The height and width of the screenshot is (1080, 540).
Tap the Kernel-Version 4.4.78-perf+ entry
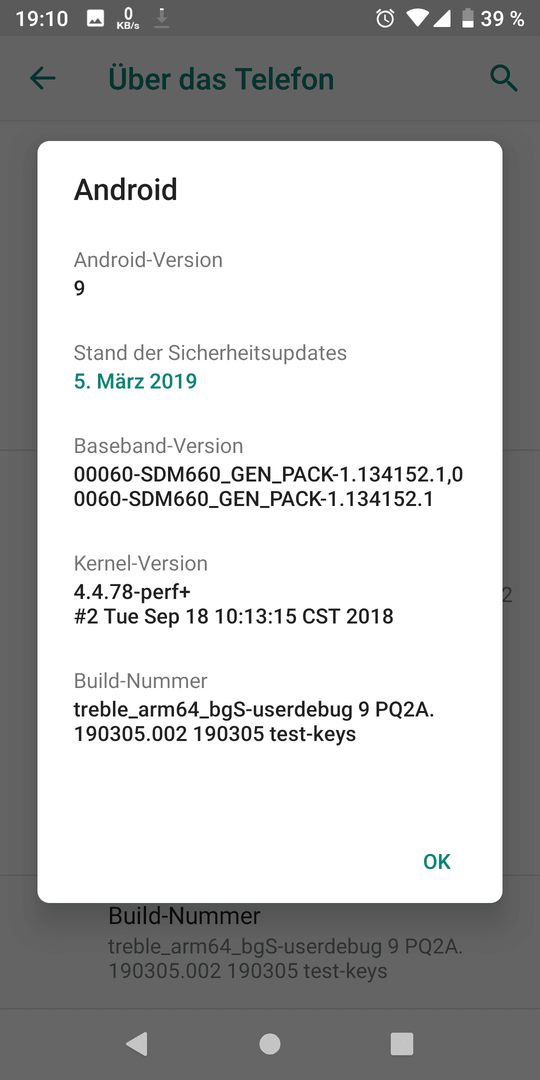tap(233, 592)
